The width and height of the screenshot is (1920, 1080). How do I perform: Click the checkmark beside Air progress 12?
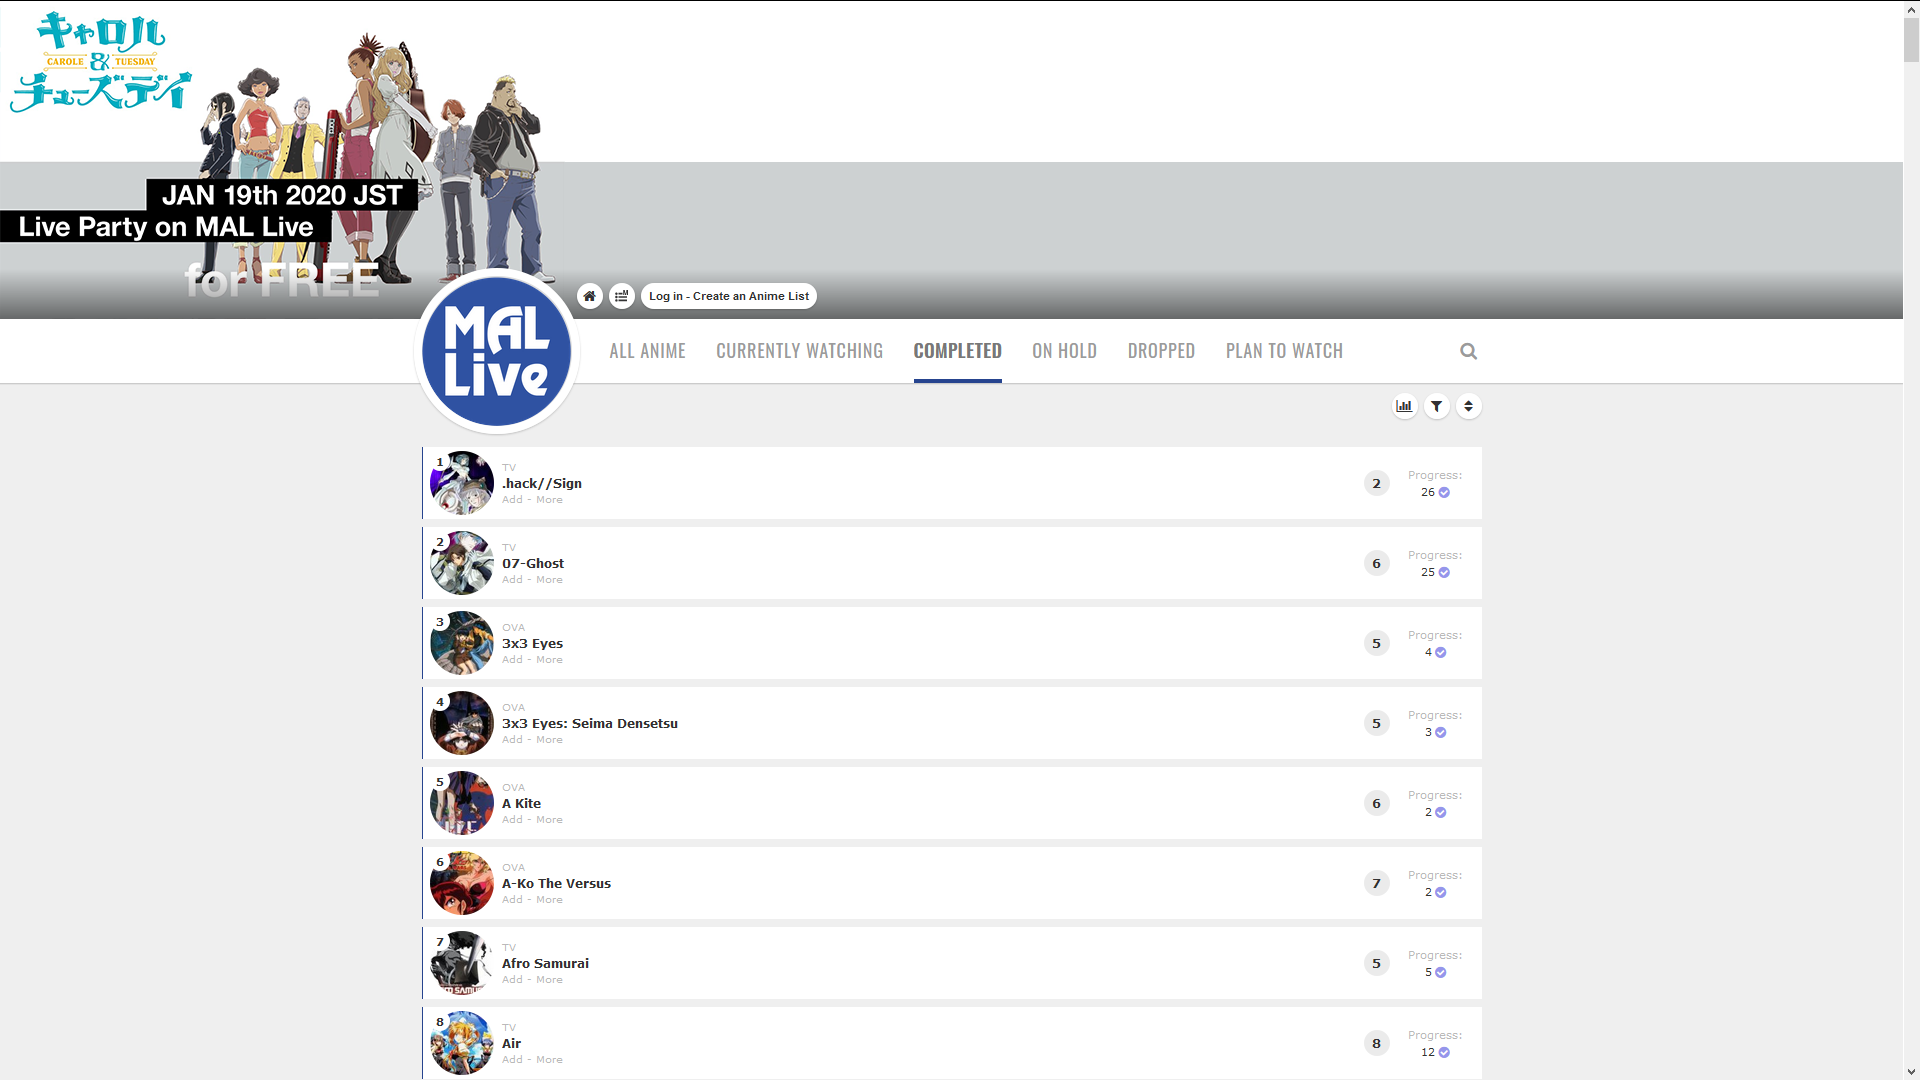point(1444,1053)
